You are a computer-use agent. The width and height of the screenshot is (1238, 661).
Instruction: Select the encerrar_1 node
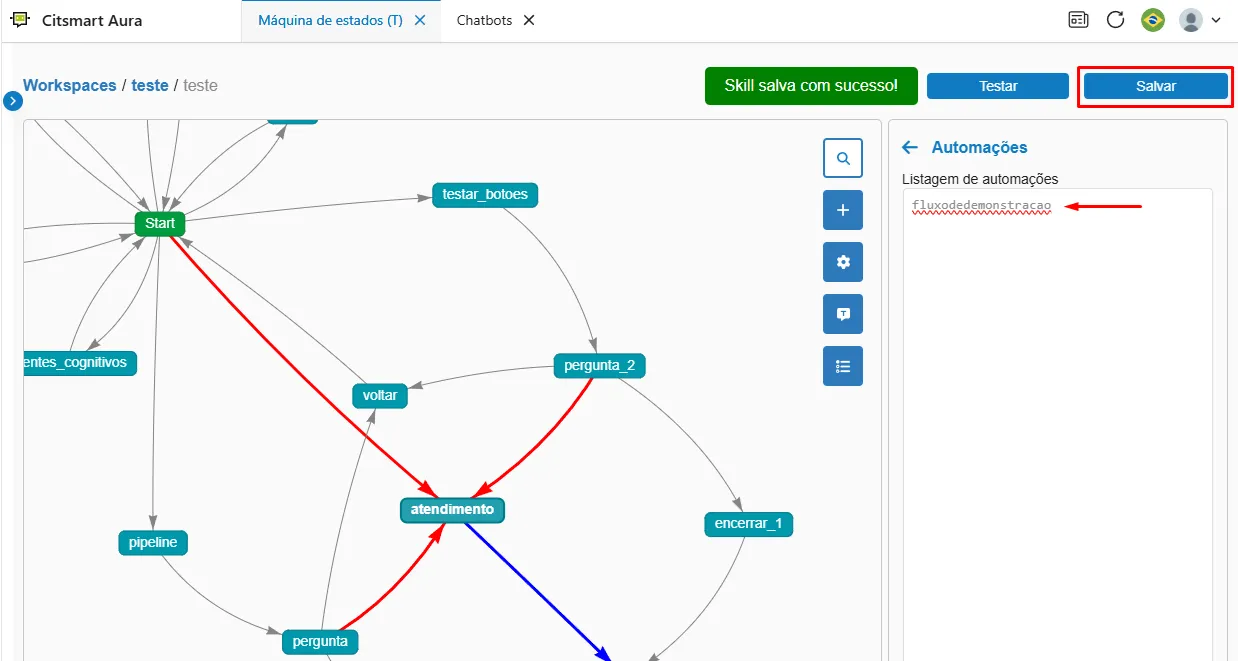[x=748, y=523]
